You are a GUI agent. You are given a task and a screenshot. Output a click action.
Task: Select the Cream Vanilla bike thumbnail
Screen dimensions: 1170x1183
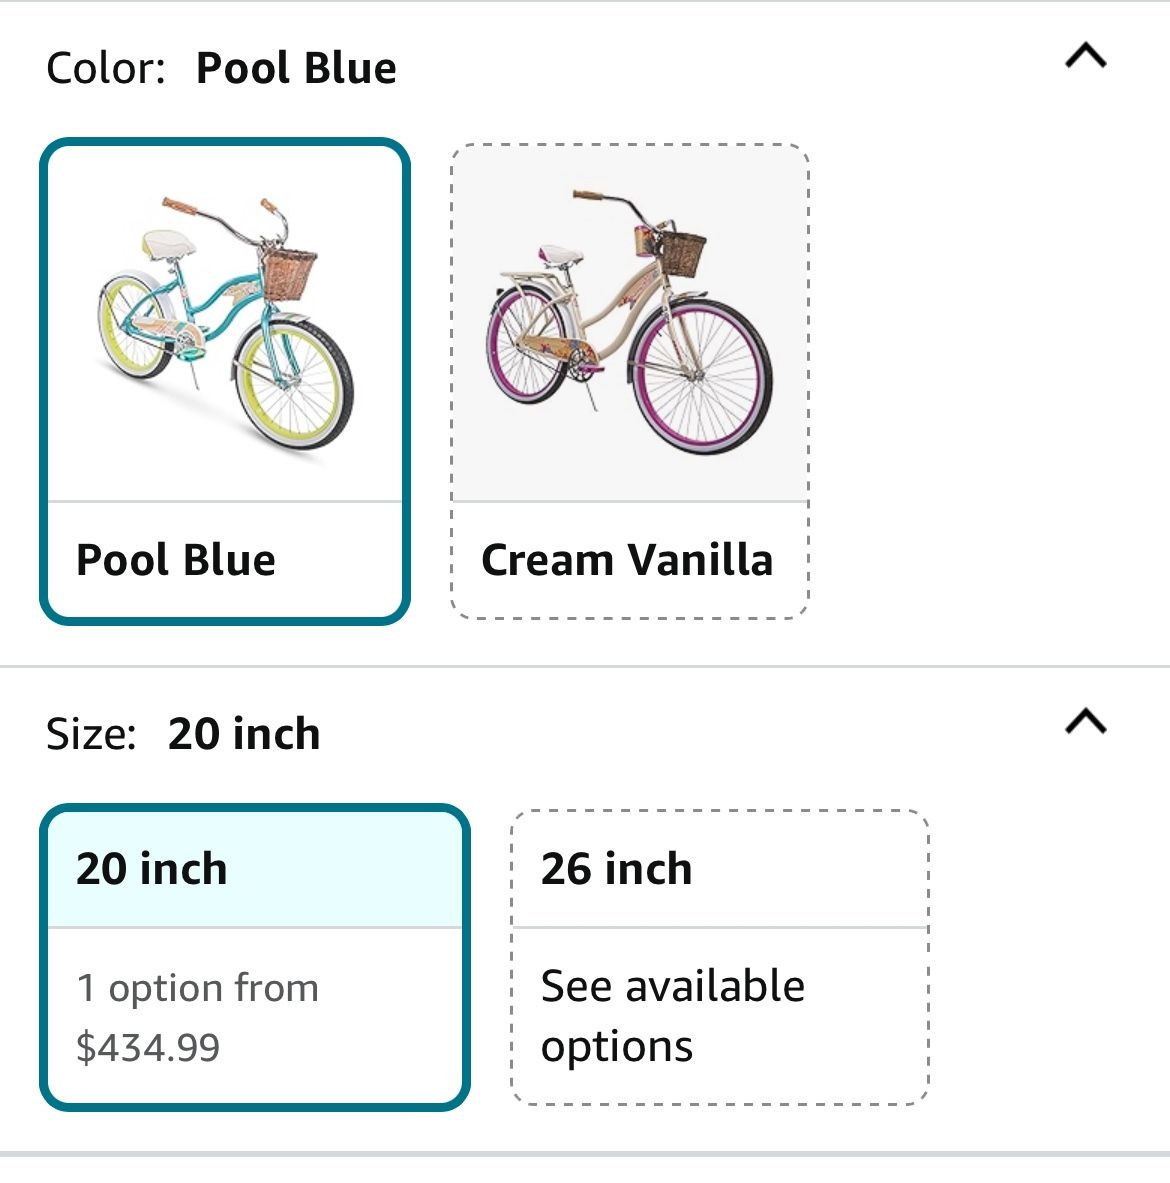pyautogui.click(x=630, y=322)
